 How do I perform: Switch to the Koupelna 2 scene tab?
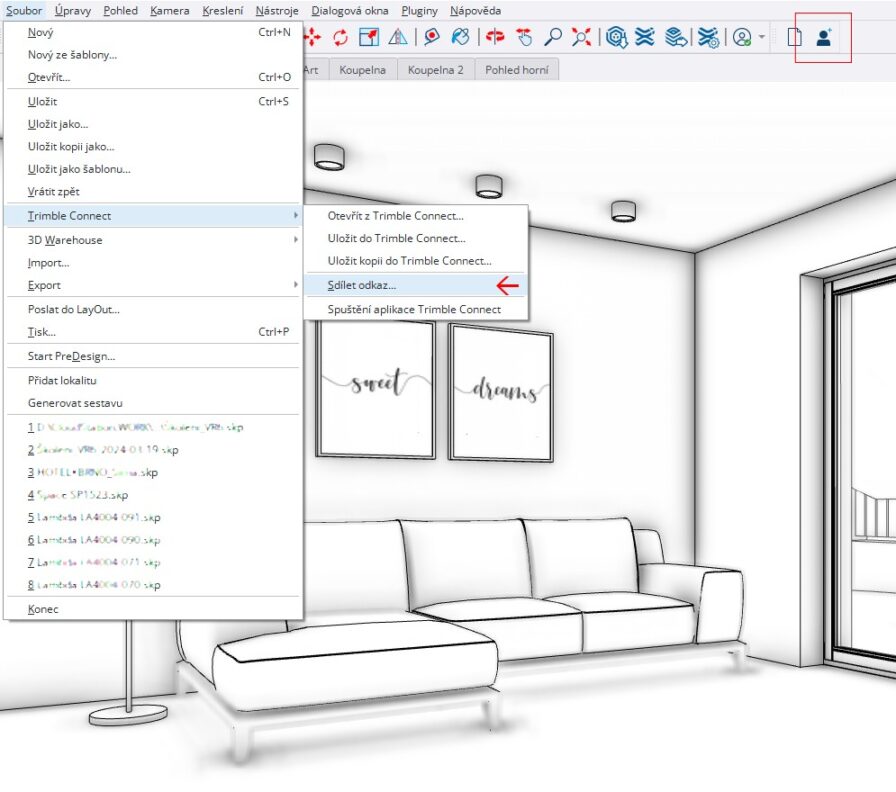[435, 70]
